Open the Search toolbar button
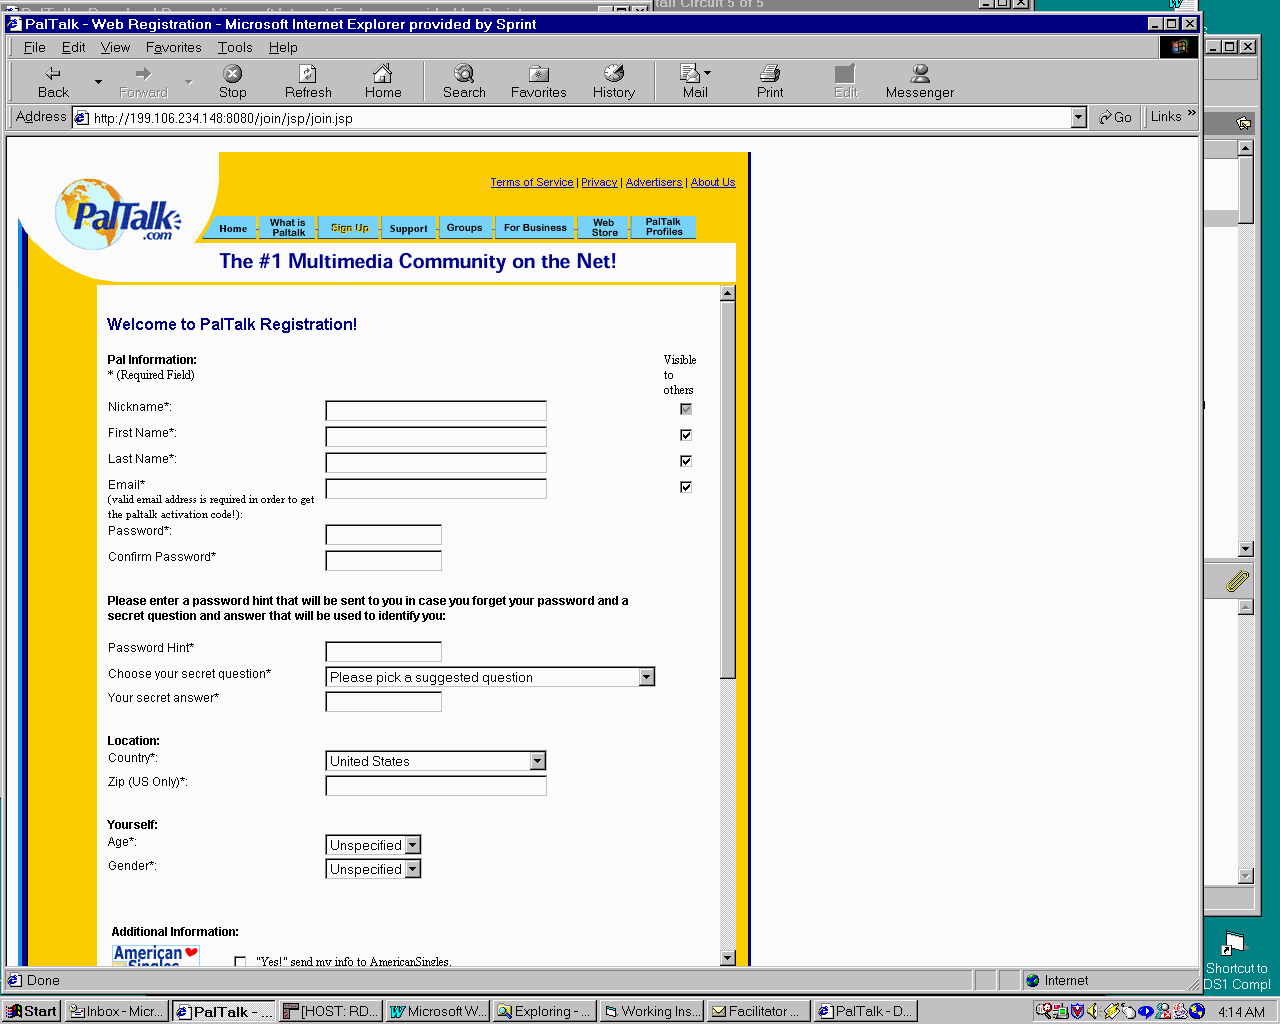Image resolution: width=1280 pixels, height=1024 pixels. [464, 82]
